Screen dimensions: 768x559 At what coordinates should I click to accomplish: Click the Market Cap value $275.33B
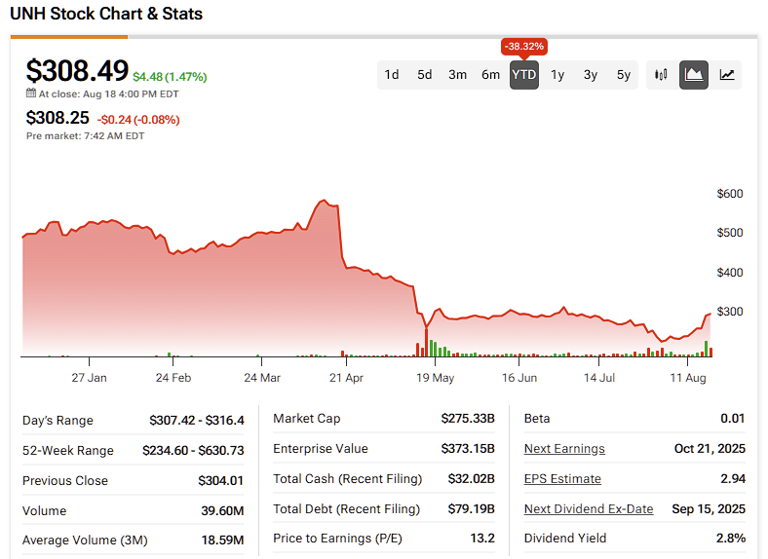tap(468, 418)
